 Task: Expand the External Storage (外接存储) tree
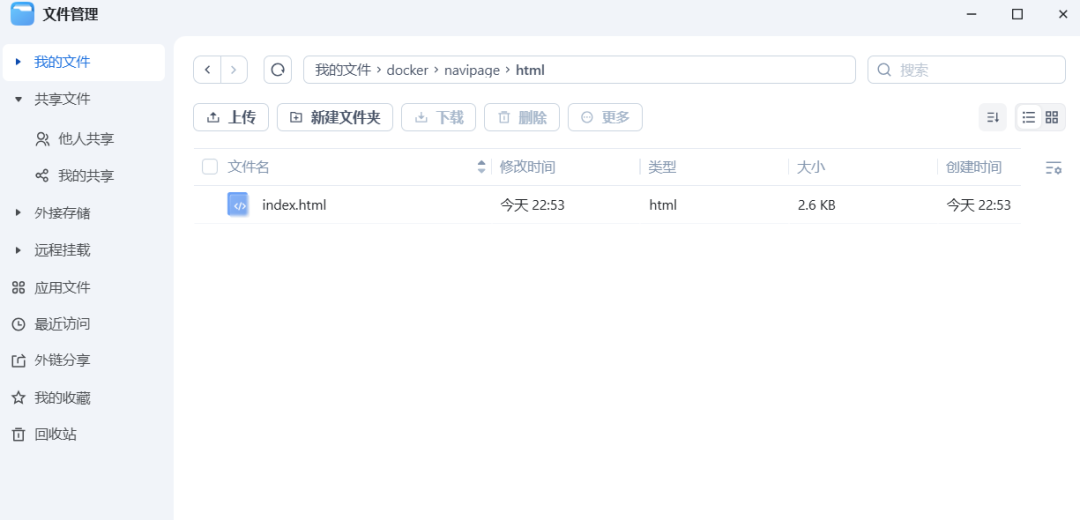[x=18, y=213]
